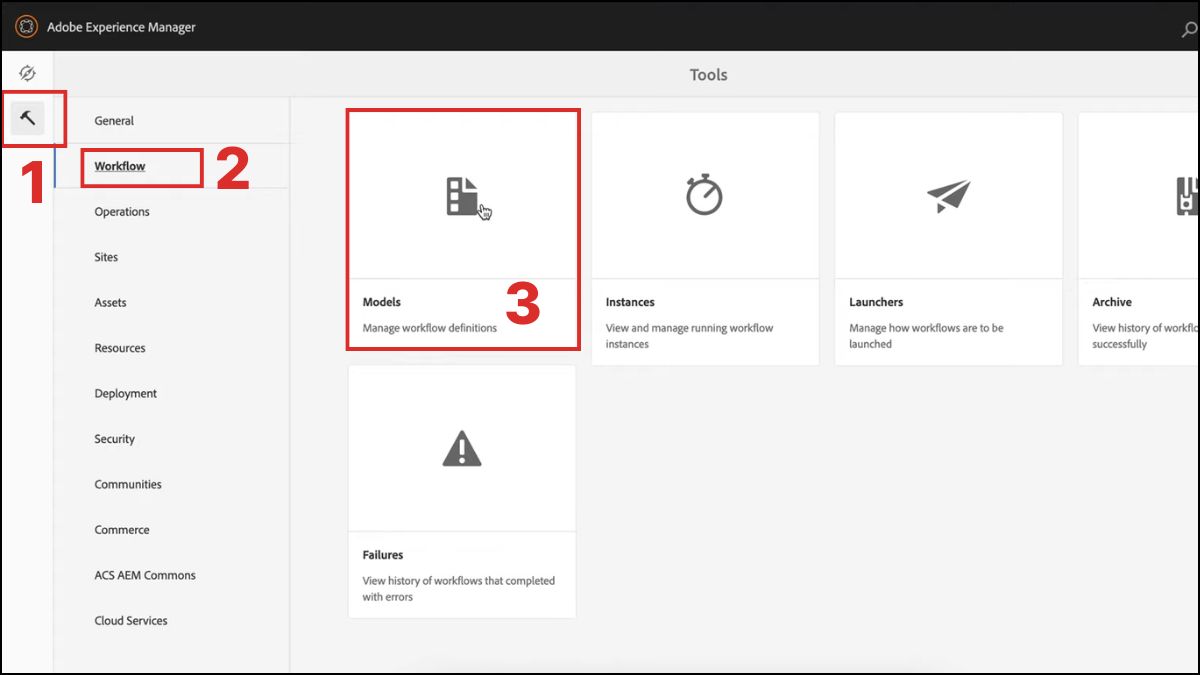Open the Assets category
The image size is (1200, 675).
(x=110, y=303)
